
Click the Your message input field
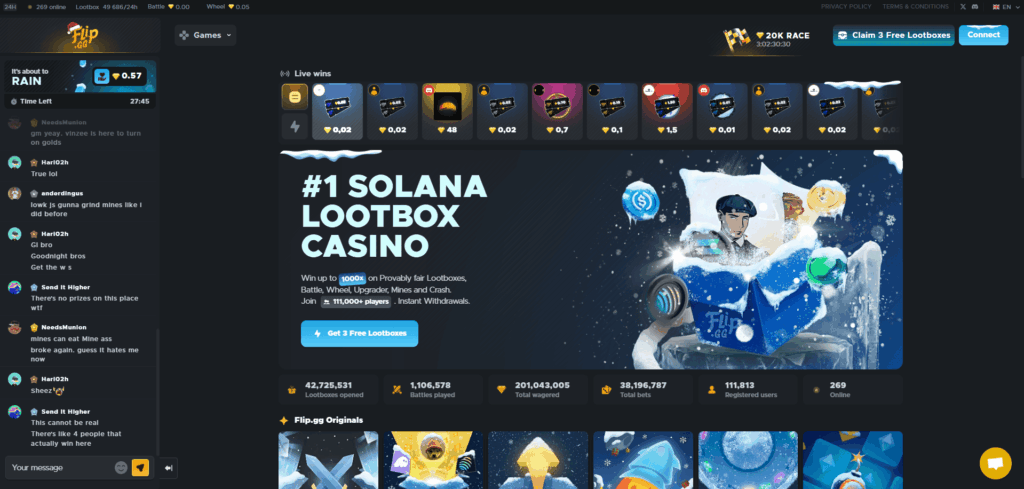click(62, 467)
